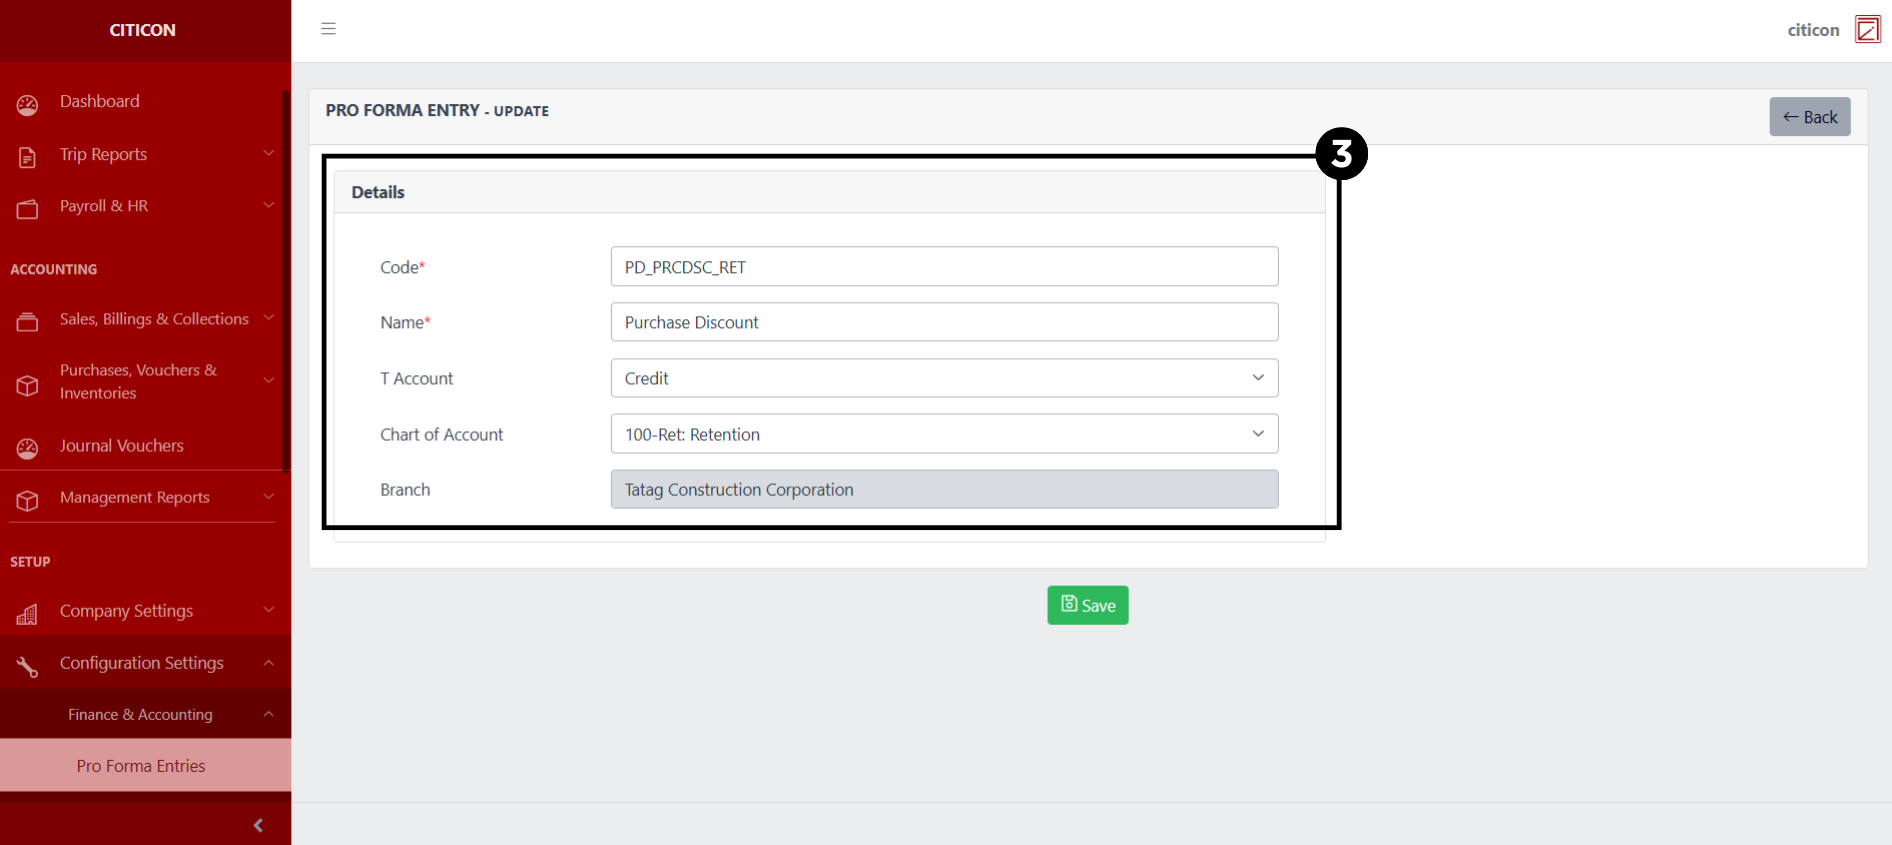
Task: Open Purchases, Vouchers & Inventories menu
Action: 138,381
